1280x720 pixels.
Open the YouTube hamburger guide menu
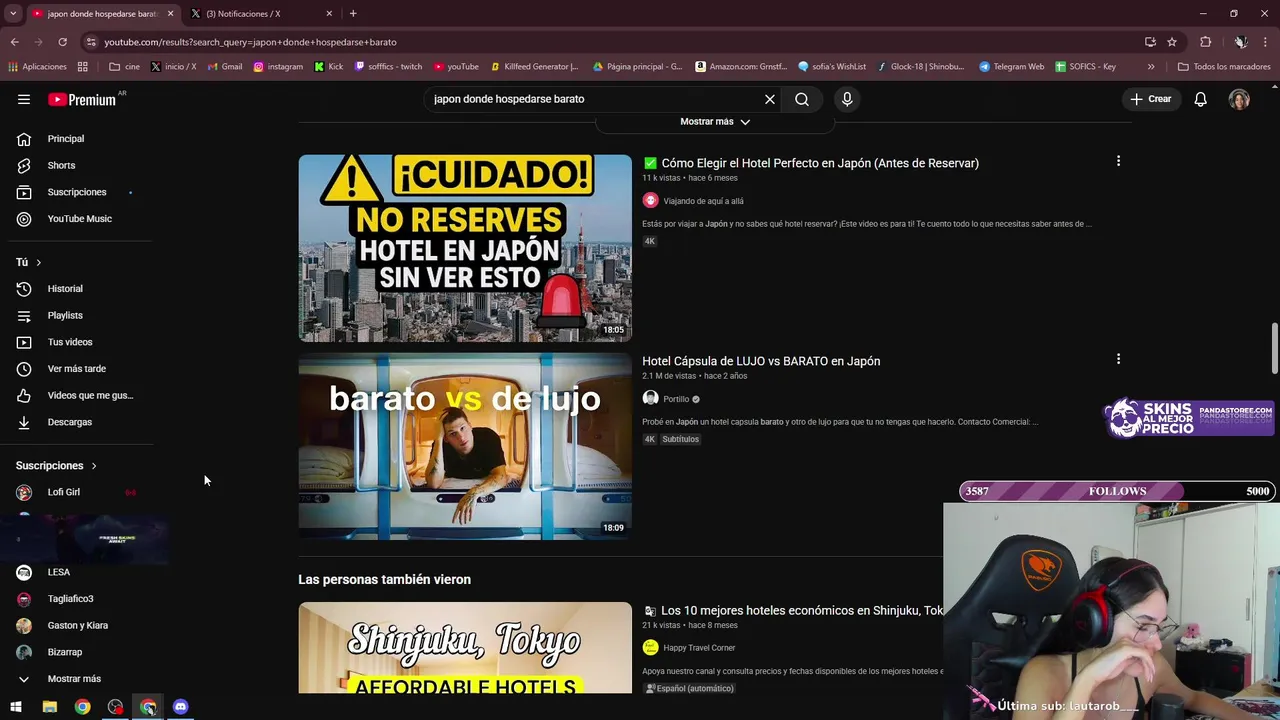click(x=24, y=99)
